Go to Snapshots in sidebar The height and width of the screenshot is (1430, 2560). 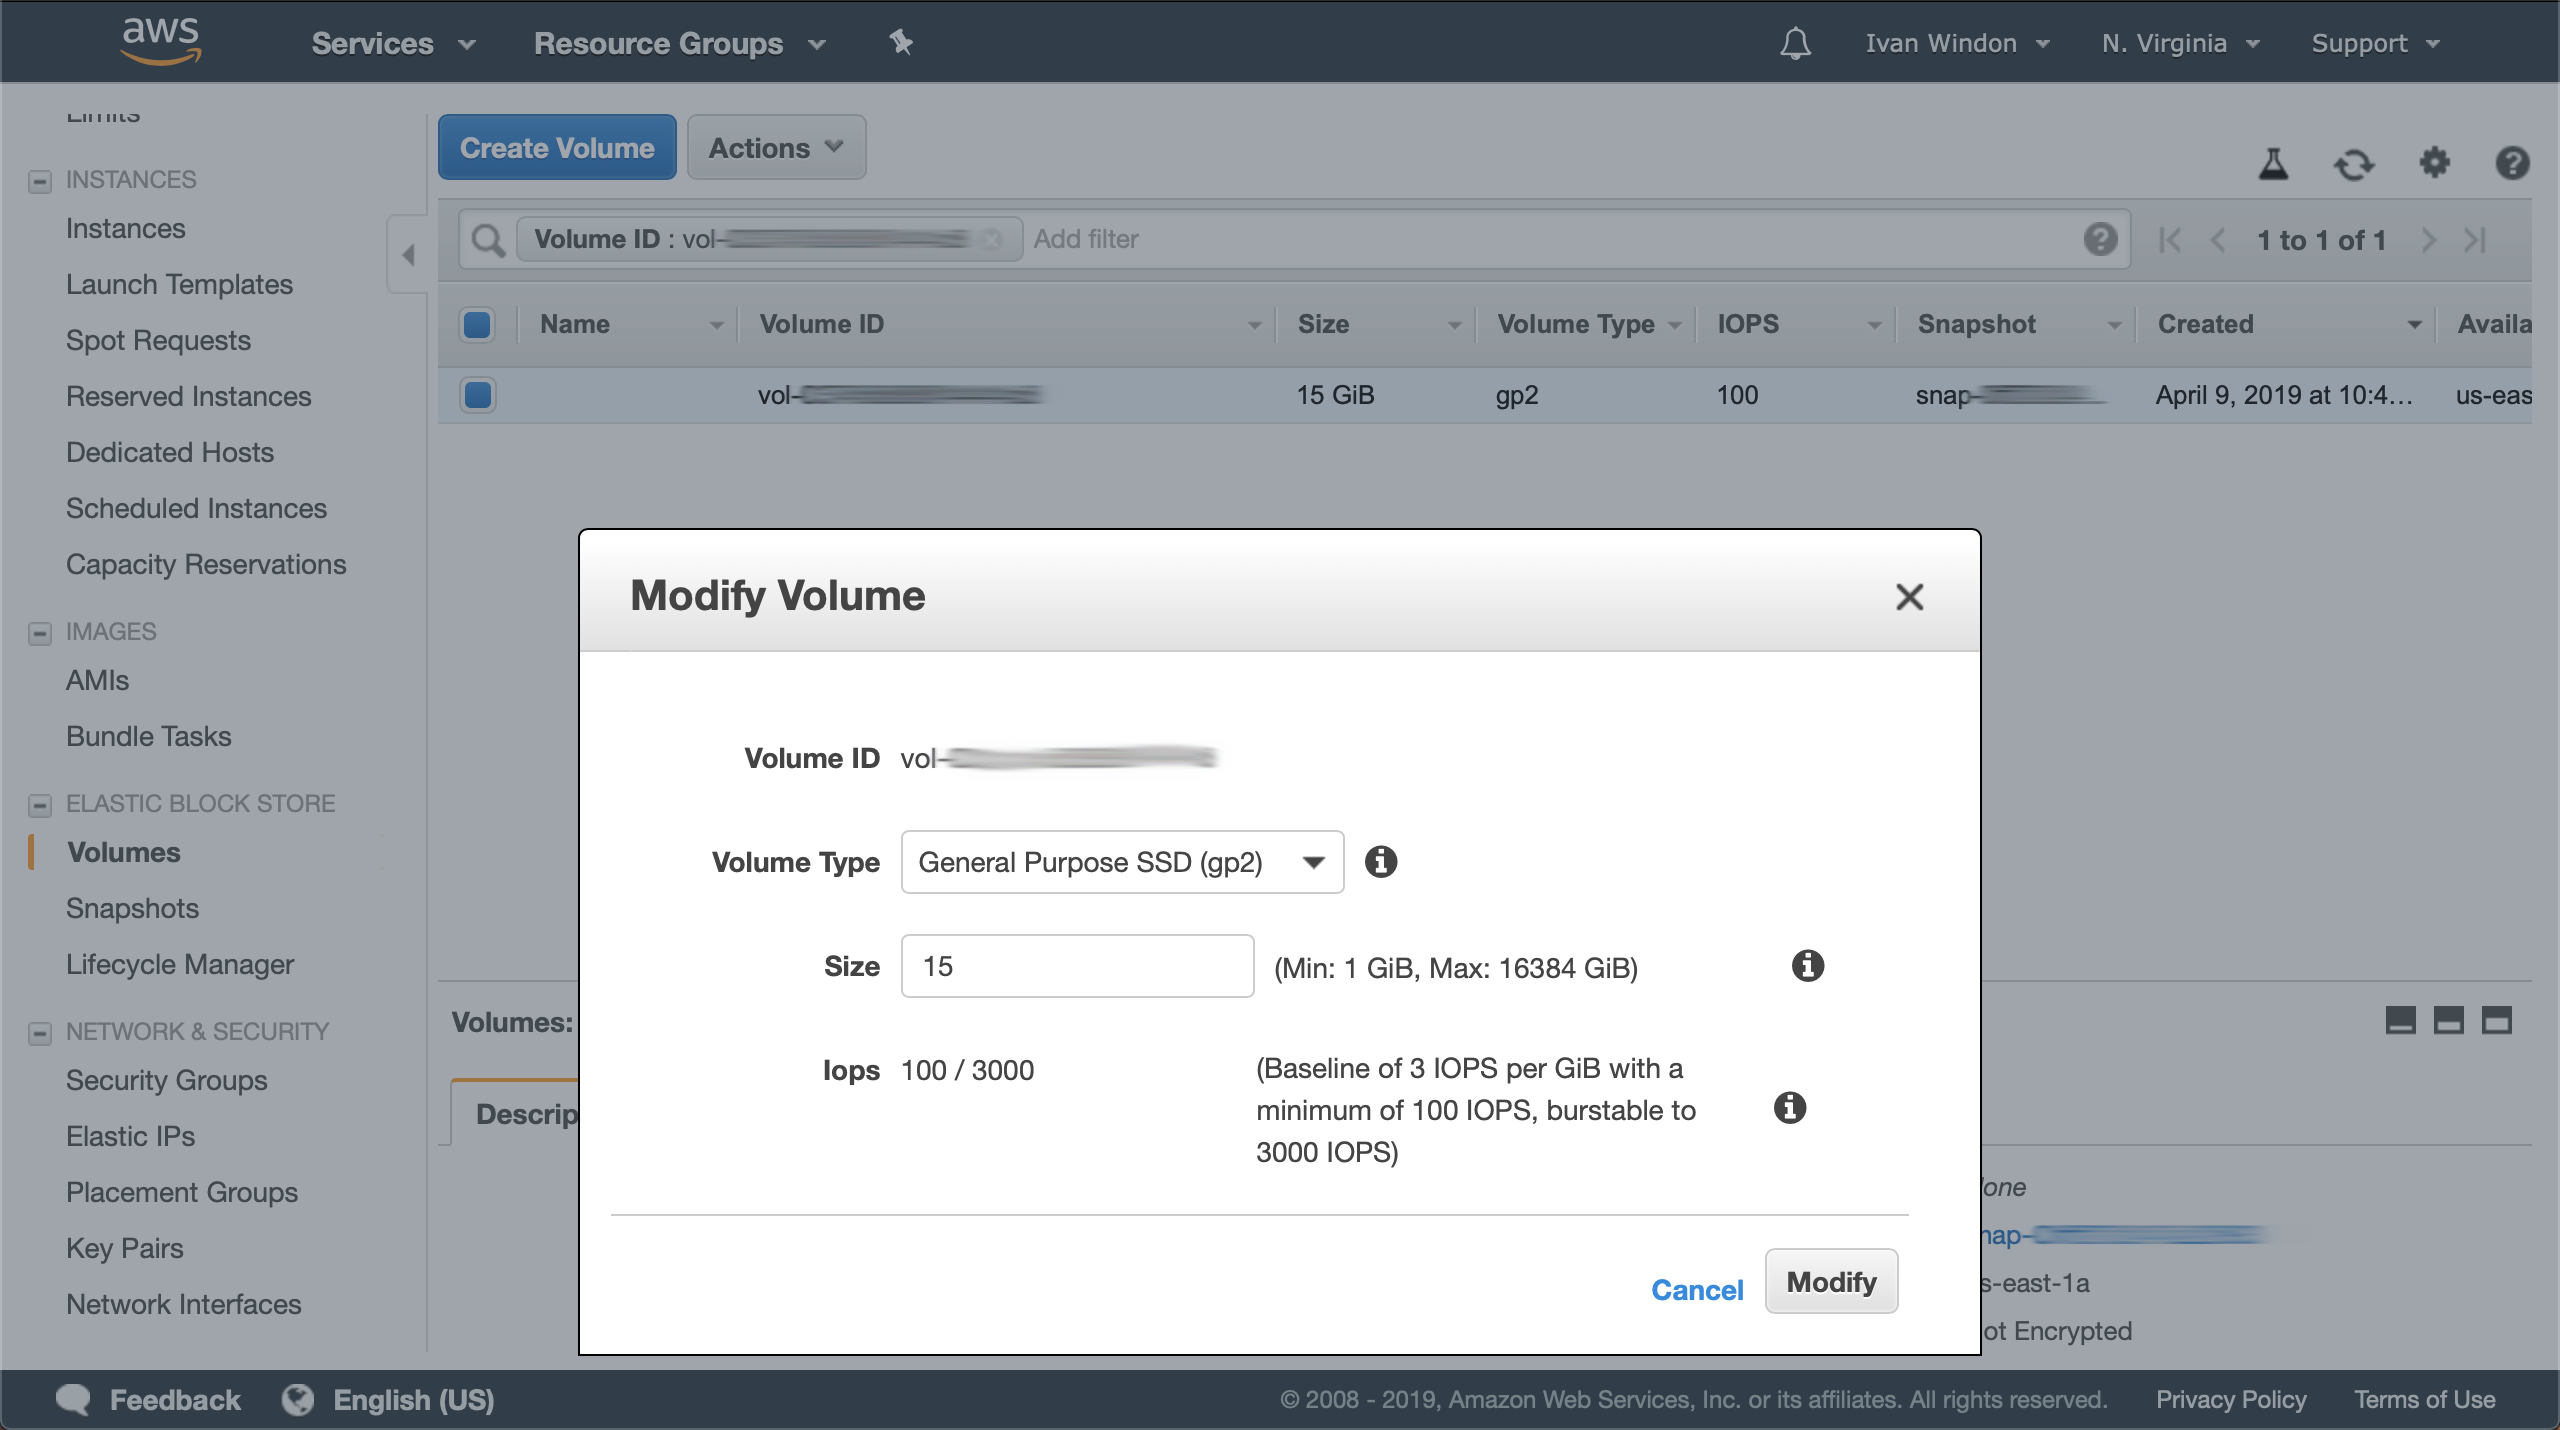pos(132,908)
